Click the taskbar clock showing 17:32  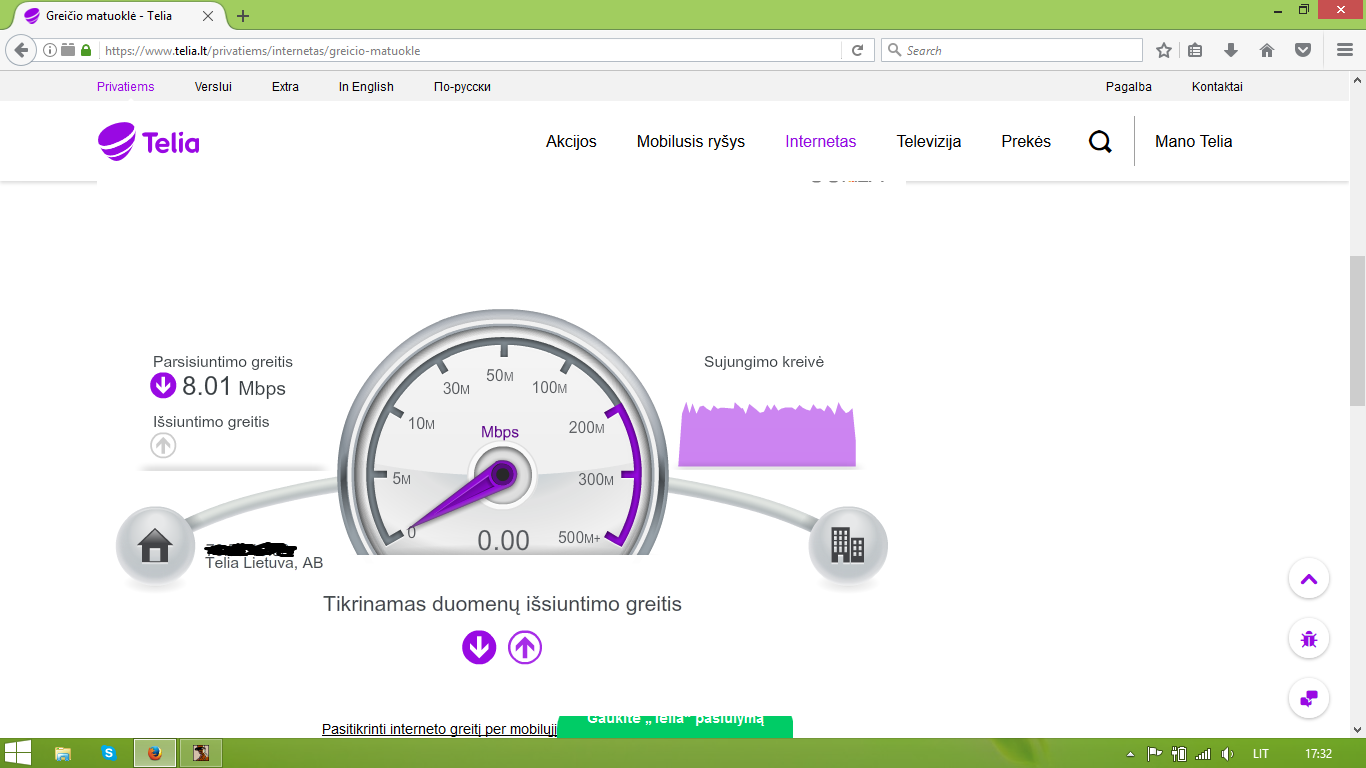pyautogui.click(x=1319, y=754)
